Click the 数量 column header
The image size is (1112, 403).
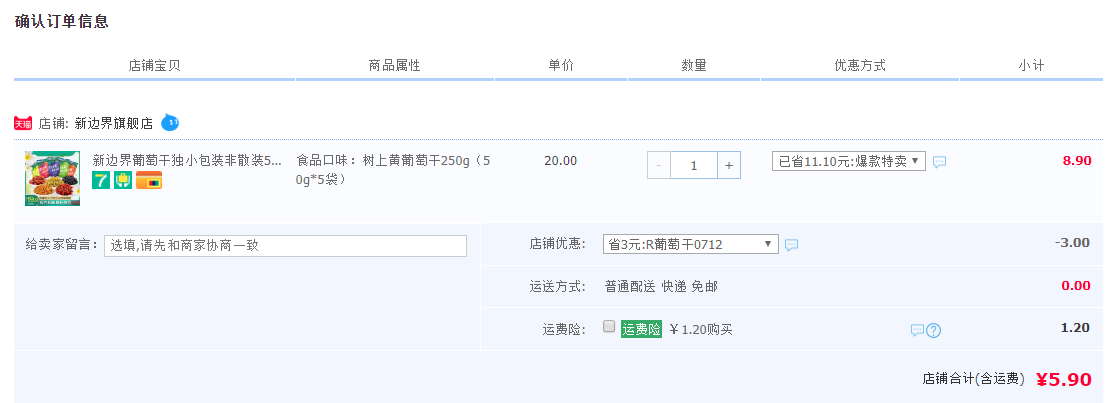pyautogui.click(x=694, y=65)
